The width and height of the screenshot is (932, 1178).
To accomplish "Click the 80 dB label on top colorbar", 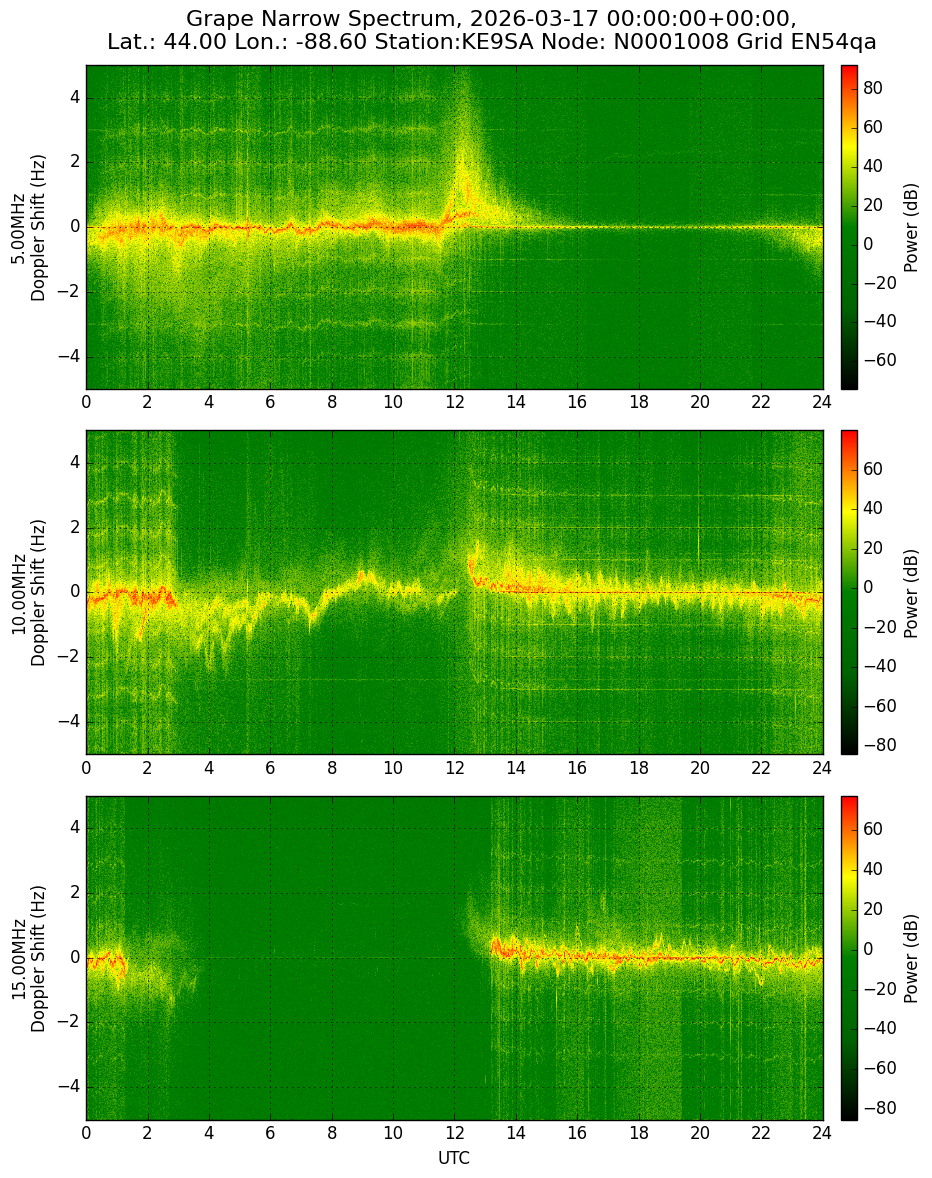I will [873, 88].
